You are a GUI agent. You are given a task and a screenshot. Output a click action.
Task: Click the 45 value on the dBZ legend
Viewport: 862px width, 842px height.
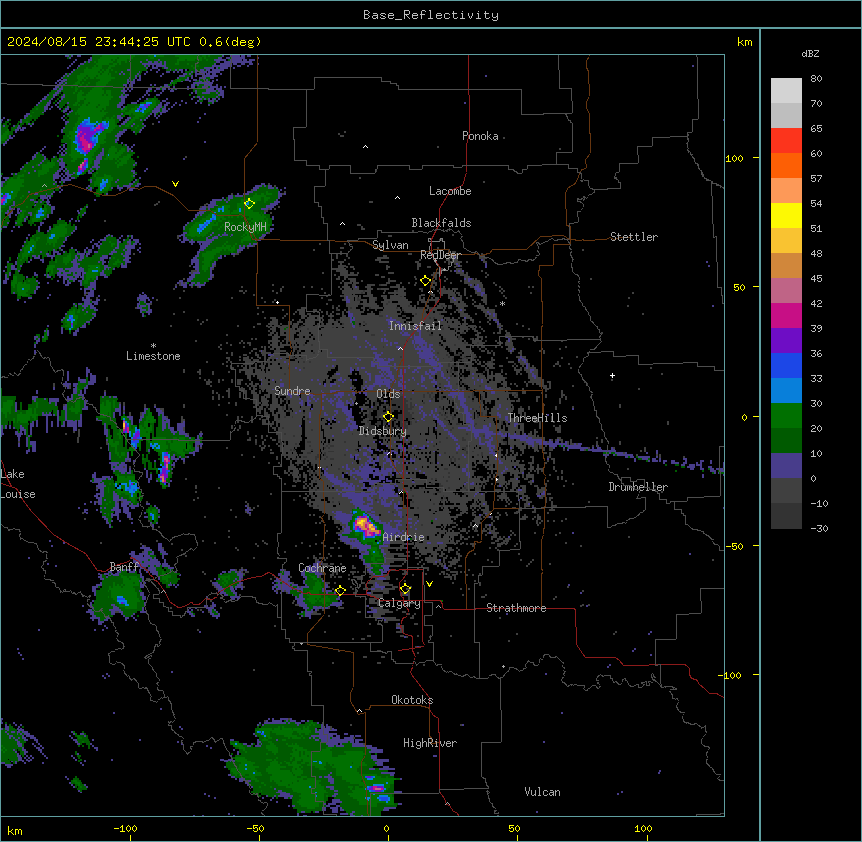pos(816,279)
